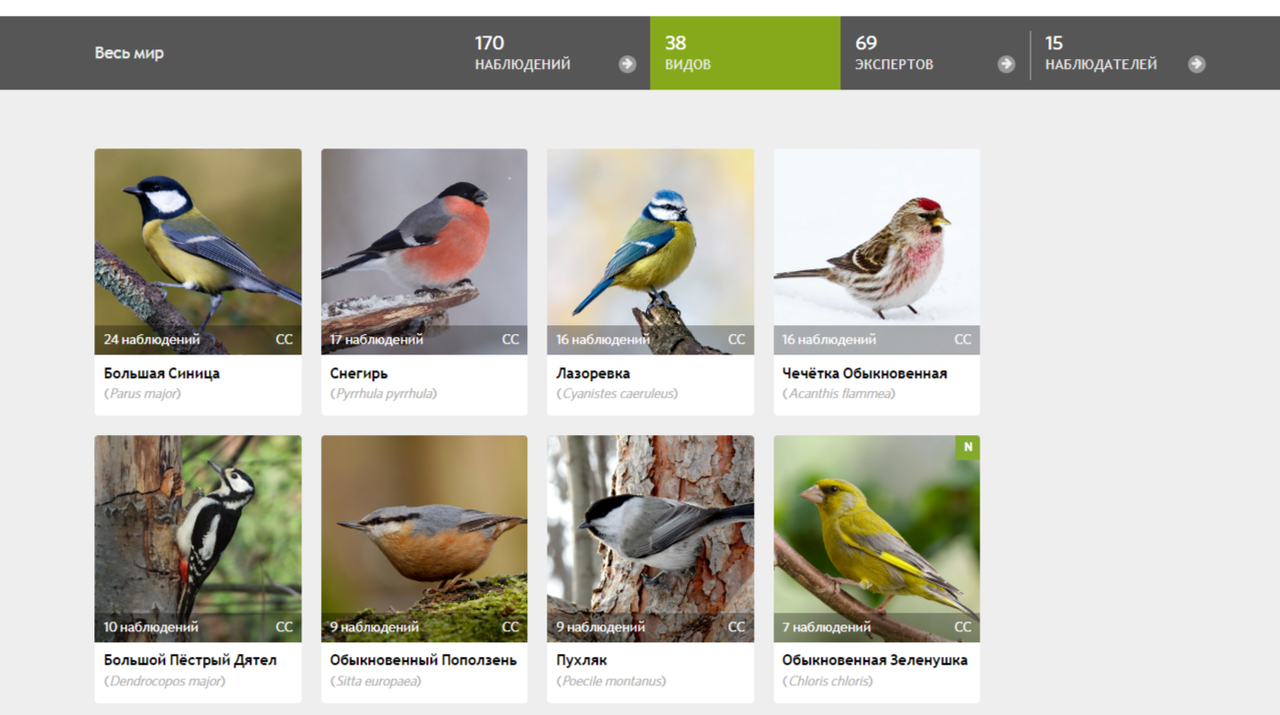This screenshot has width=1280, height=715.
Task: Open the 69 экспертов tab
Action: (x=934, y=53)
